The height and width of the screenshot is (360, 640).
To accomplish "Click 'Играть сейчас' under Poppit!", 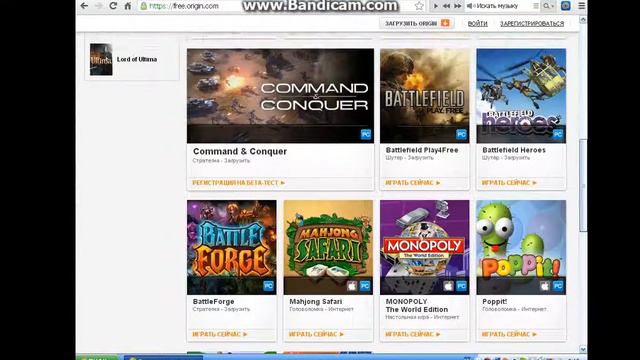I will (x=509, y=334).
